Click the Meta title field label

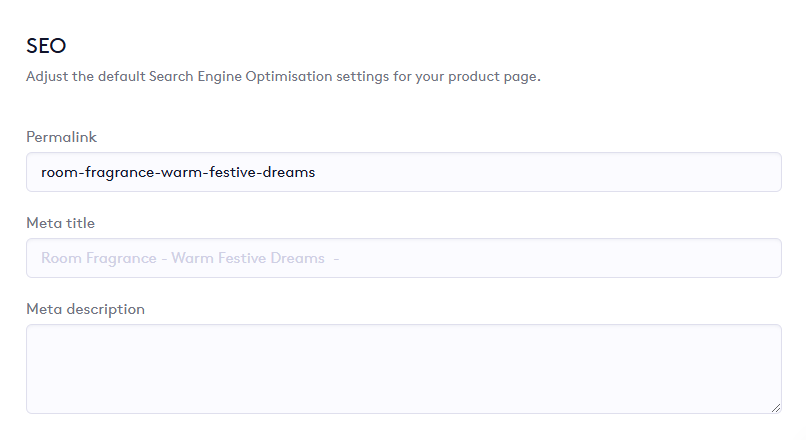(x=60, y=223)
